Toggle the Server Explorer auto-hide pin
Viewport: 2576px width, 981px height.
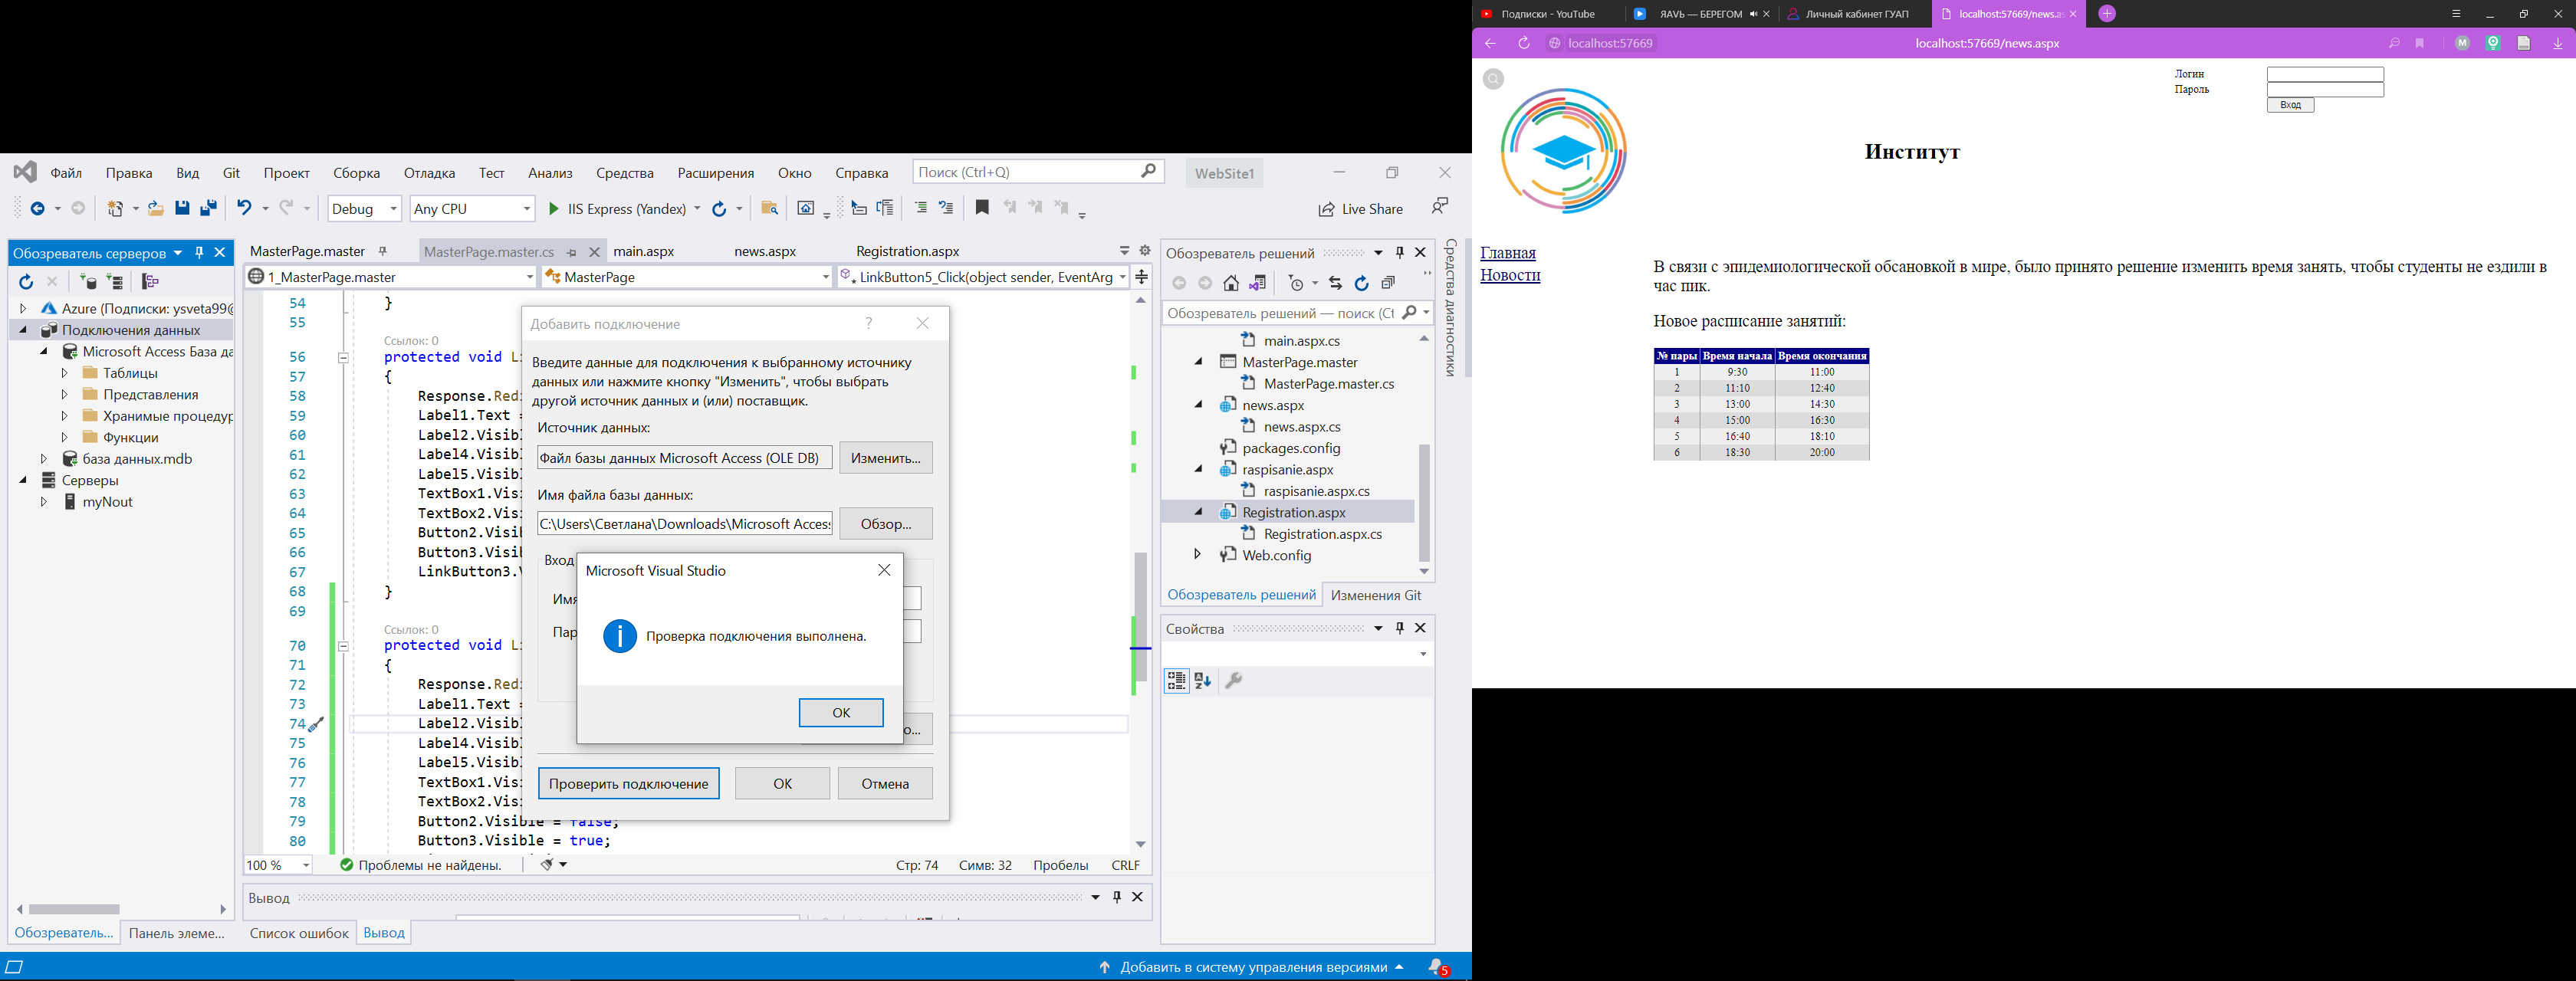click(199, 253)
